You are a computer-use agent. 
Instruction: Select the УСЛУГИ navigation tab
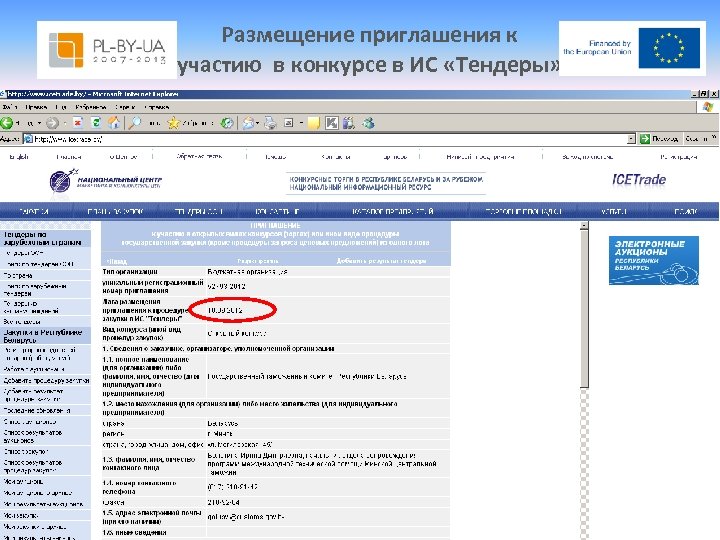(613, 211)
